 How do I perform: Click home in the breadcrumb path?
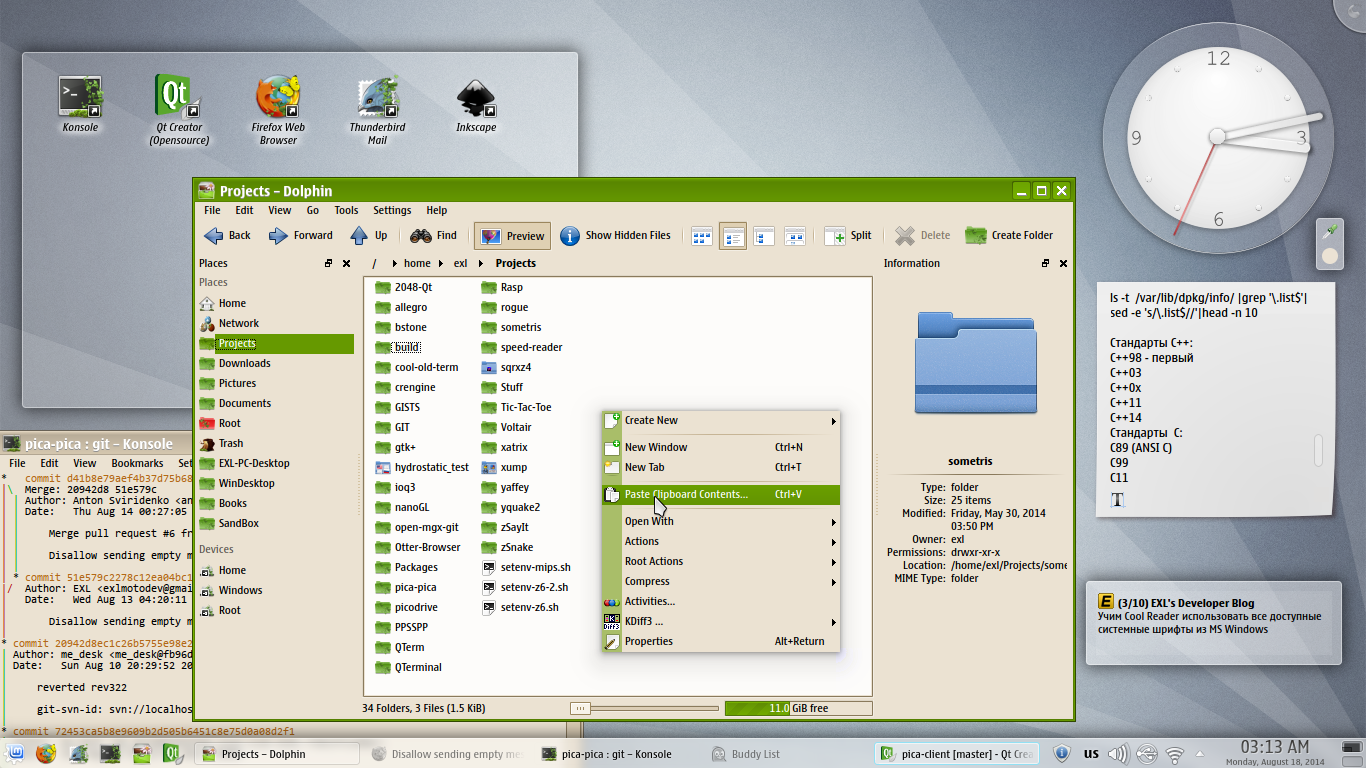click(417, 264)
